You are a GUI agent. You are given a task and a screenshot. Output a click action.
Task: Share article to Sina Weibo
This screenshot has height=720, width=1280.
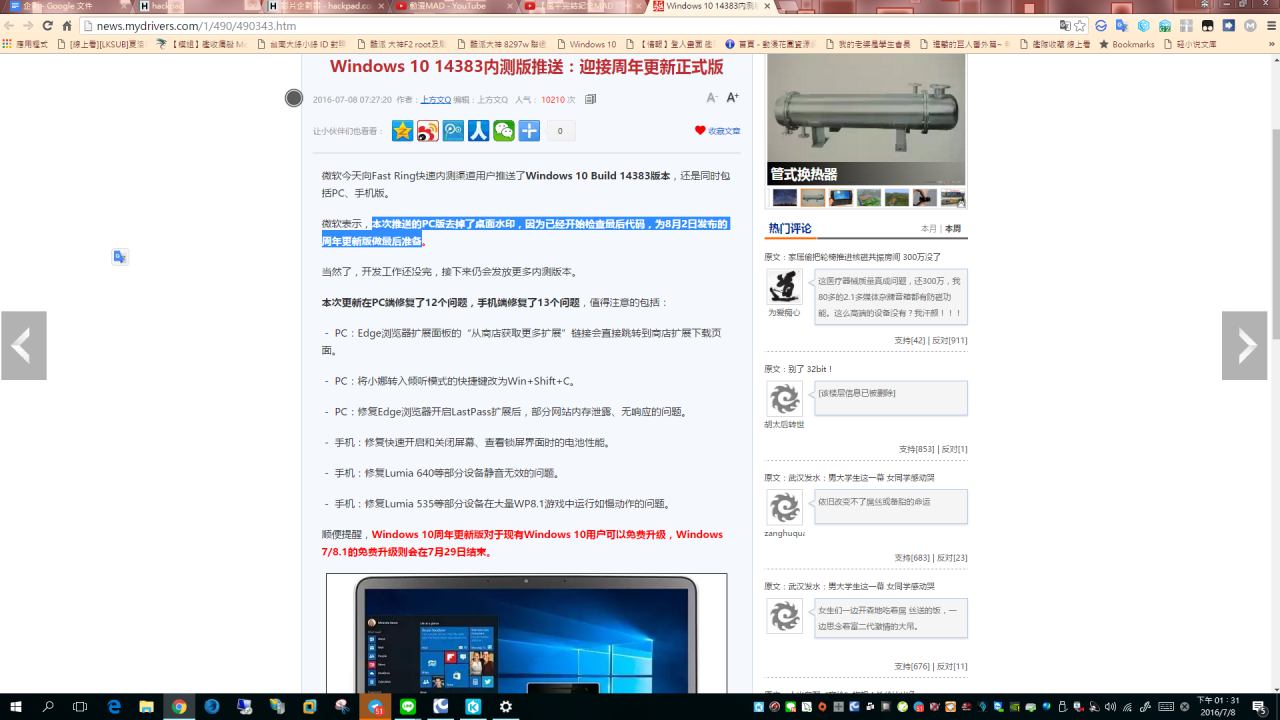(x=428, y=131)
